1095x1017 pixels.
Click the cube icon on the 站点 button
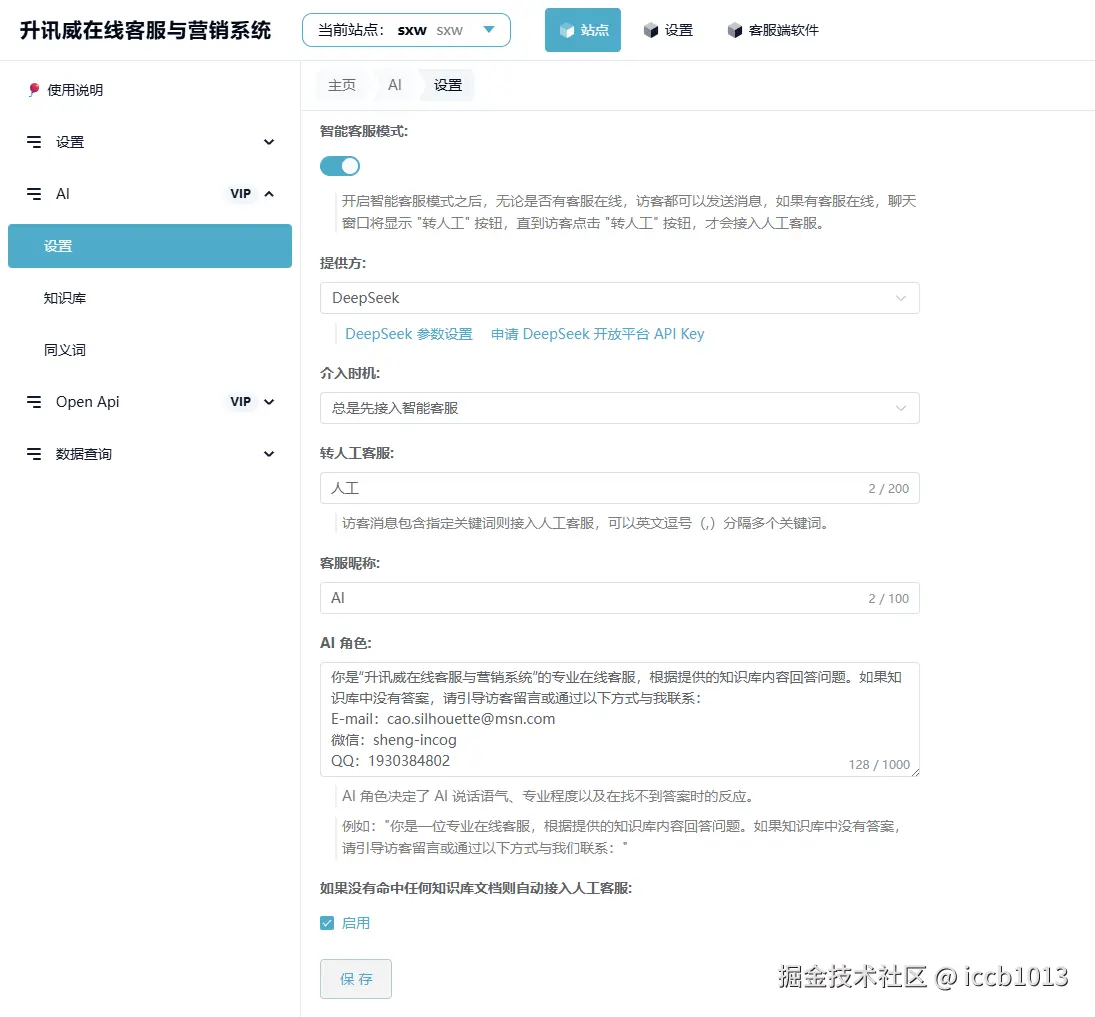coord(567,30)
